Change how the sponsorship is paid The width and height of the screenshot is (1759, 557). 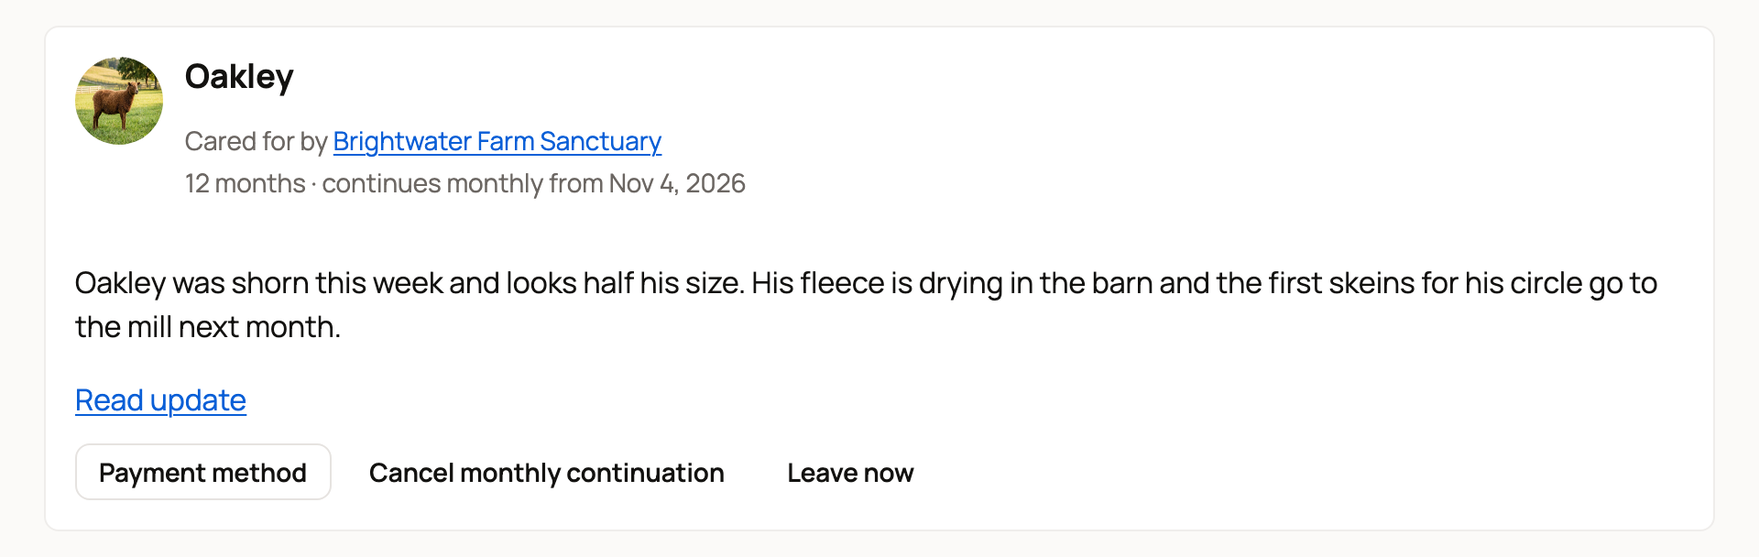pyautogui.click(x=203, y=472)
